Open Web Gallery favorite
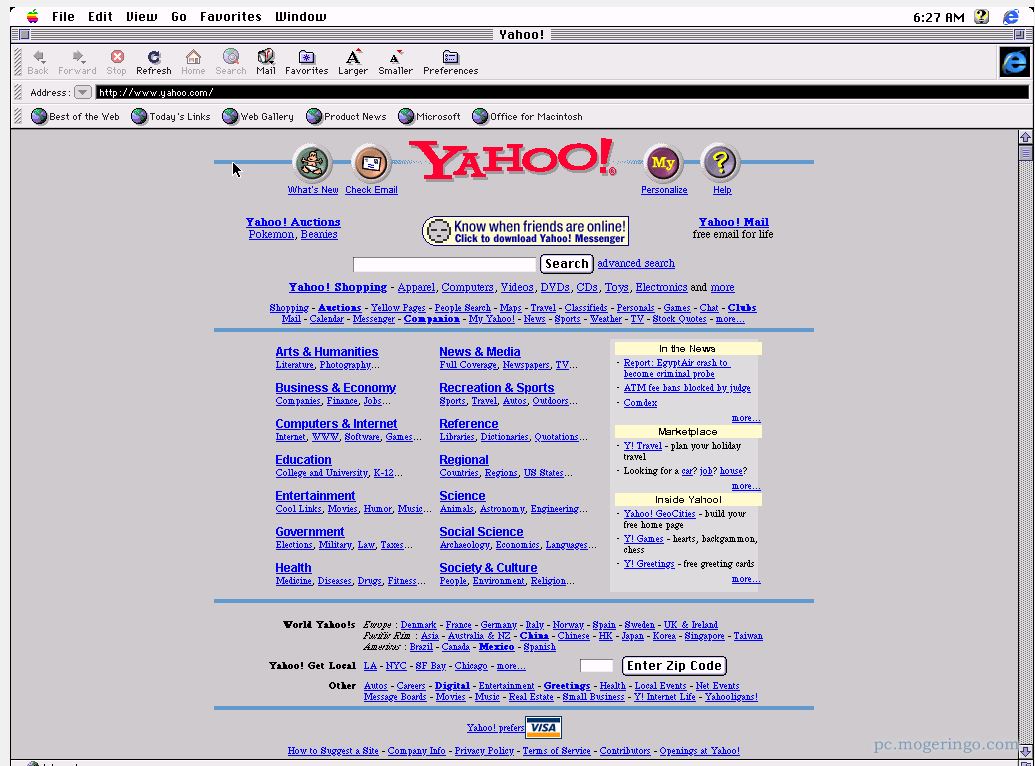This screenshot has width=1035, height=766. tap(258, 116)
